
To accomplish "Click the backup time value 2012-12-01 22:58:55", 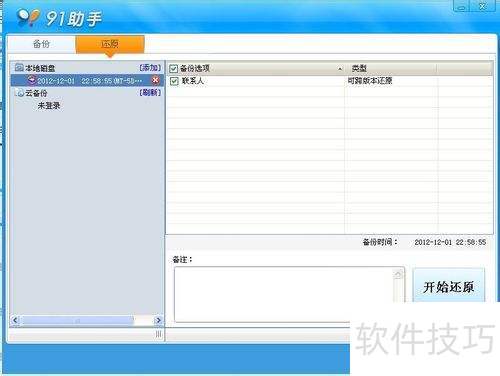I will click(x=450, y=242).
